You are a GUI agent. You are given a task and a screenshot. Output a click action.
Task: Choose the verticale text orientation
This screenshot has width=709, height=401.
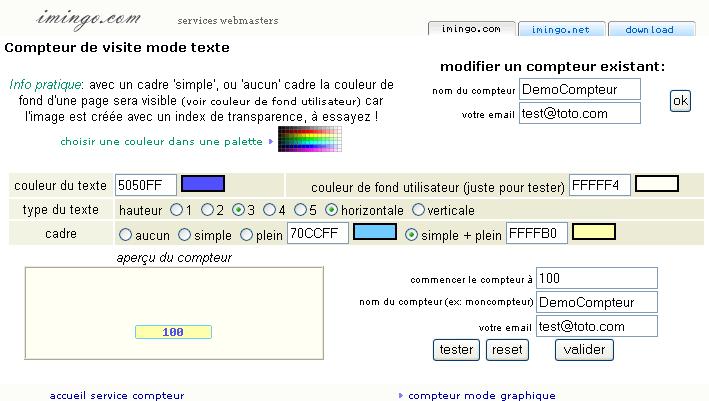click(x=418, y=210)
